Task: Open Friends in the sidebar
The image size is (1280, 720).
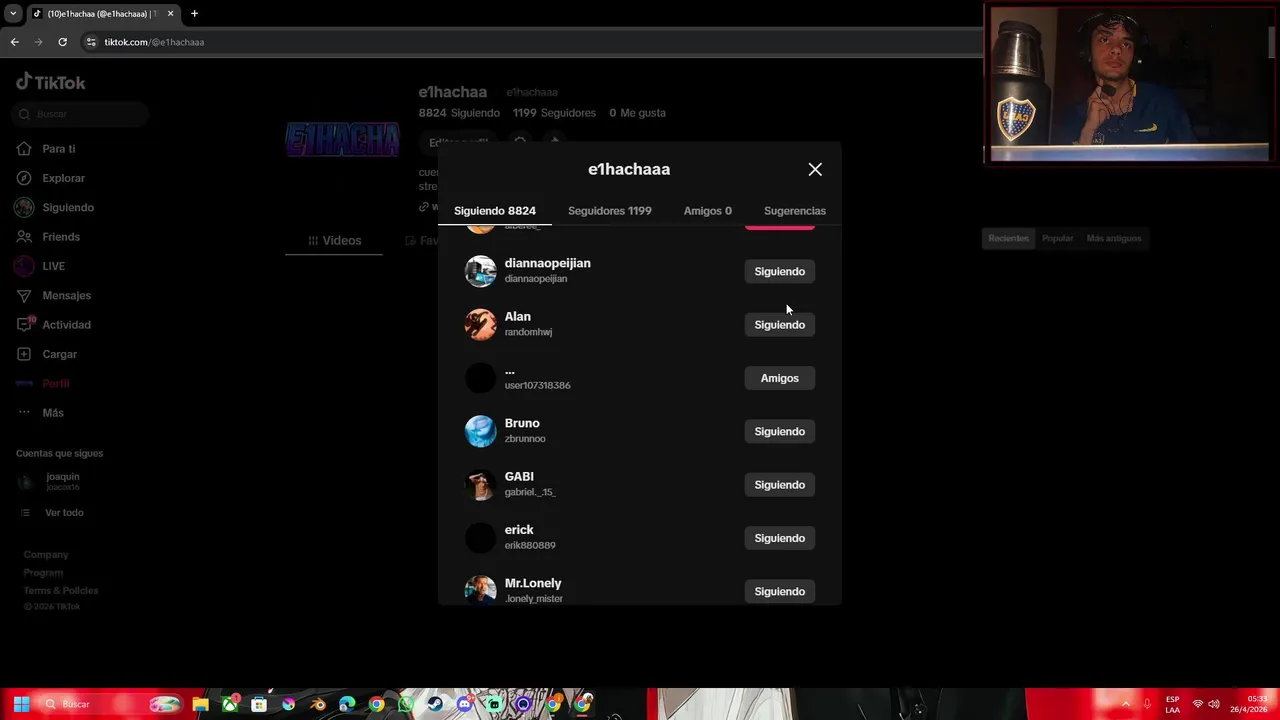Action: pos(60,237)
